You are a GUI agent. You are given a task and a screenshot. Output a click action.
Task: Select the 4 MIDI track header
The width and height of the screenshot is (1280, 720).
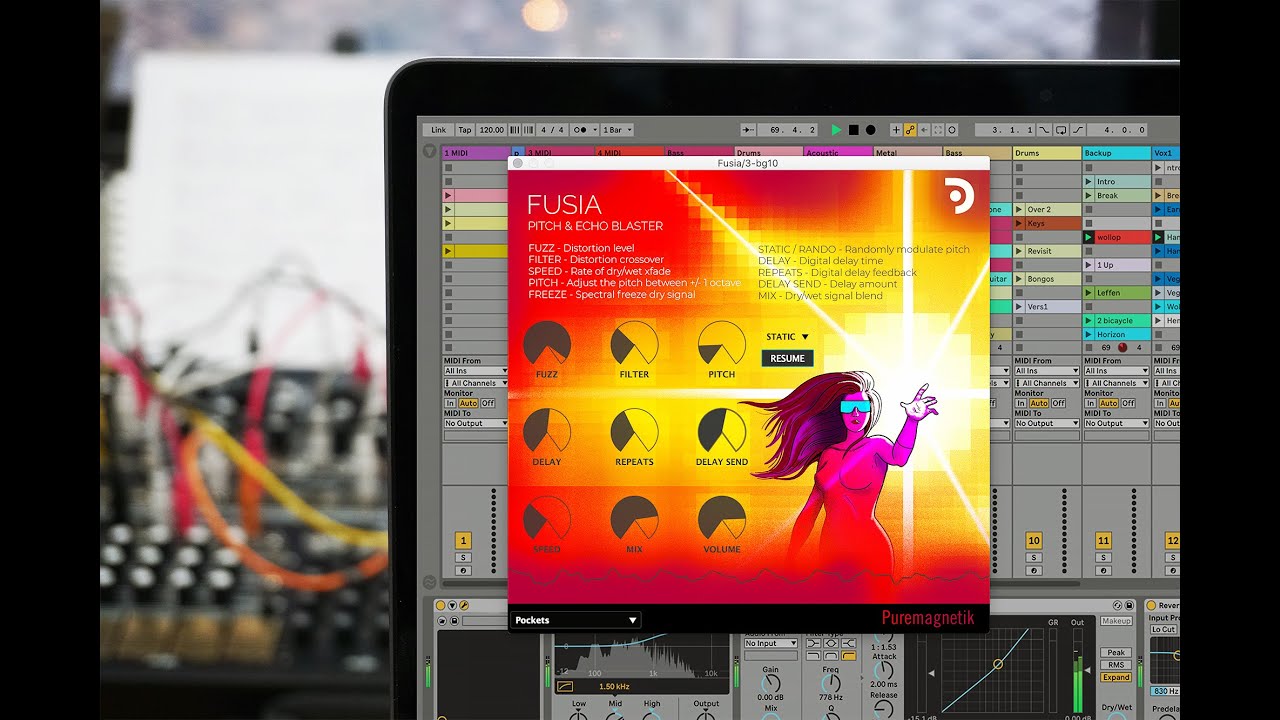tap(629, 153)
